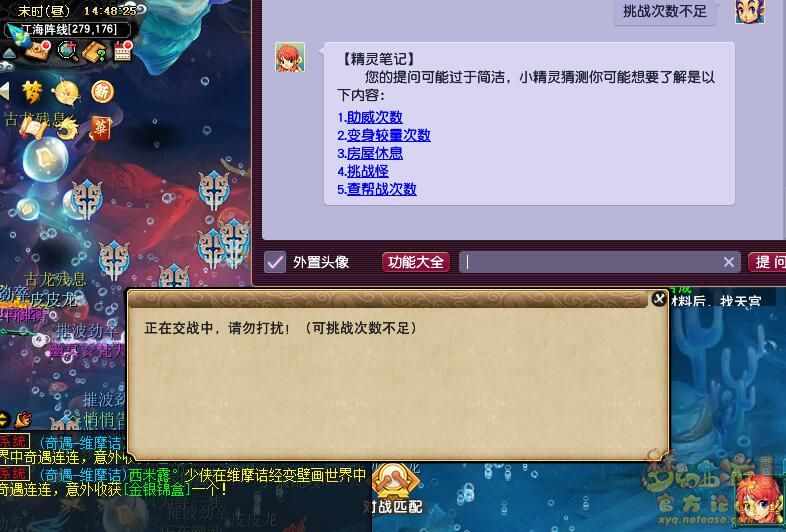
Task: Collapse the icon row with left arrow
Action: pos(5,91)
